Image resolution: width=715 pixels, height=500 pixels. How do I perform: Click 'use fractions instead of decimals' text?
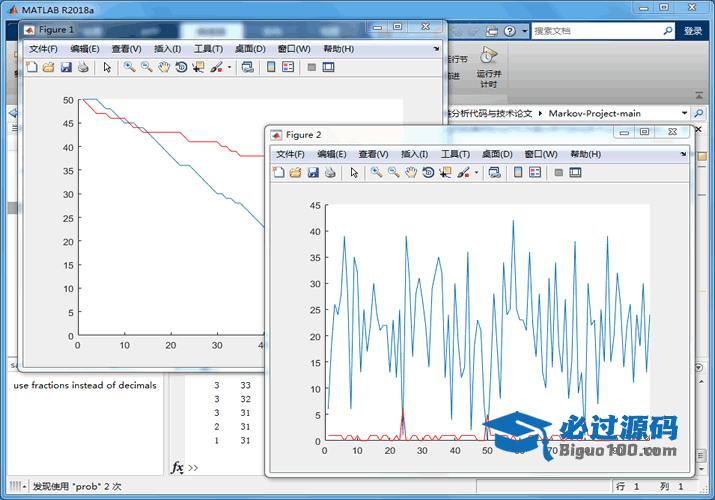coord(85,385)
